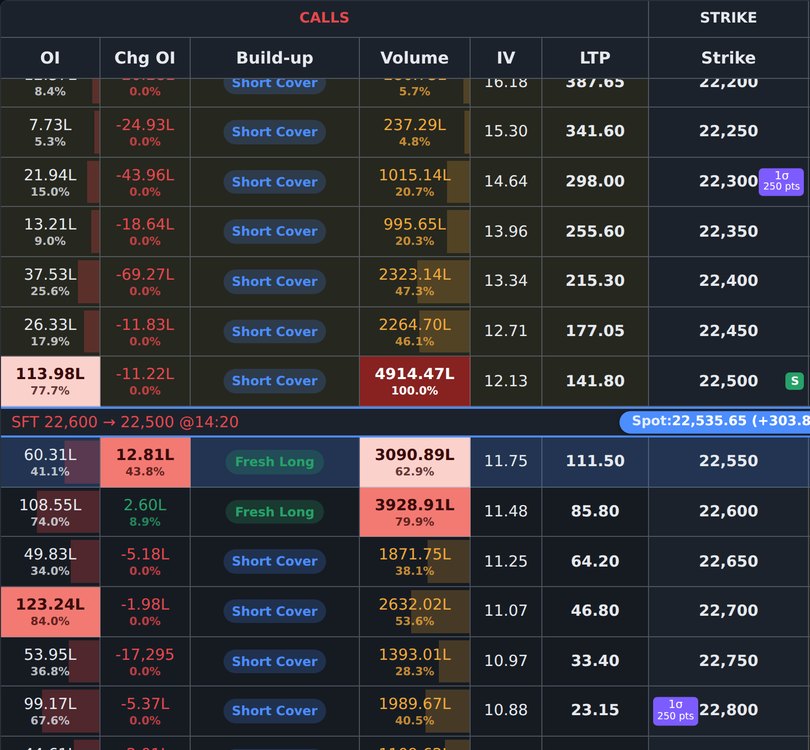The width and height of the screenshot is (810, 750).
Task: Sort by the Volume column header
Action: click(x=414, y=58)
